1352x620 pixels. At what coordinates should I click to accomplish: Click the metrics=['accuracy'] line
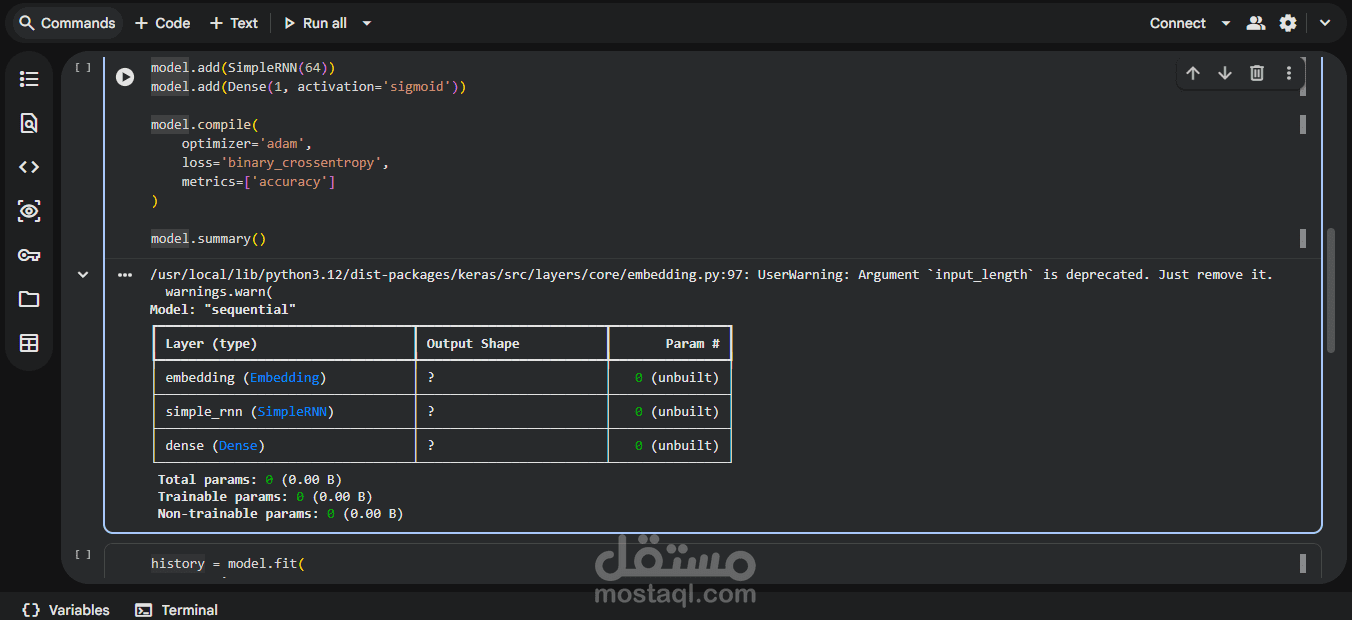click(x=258, y=181)
